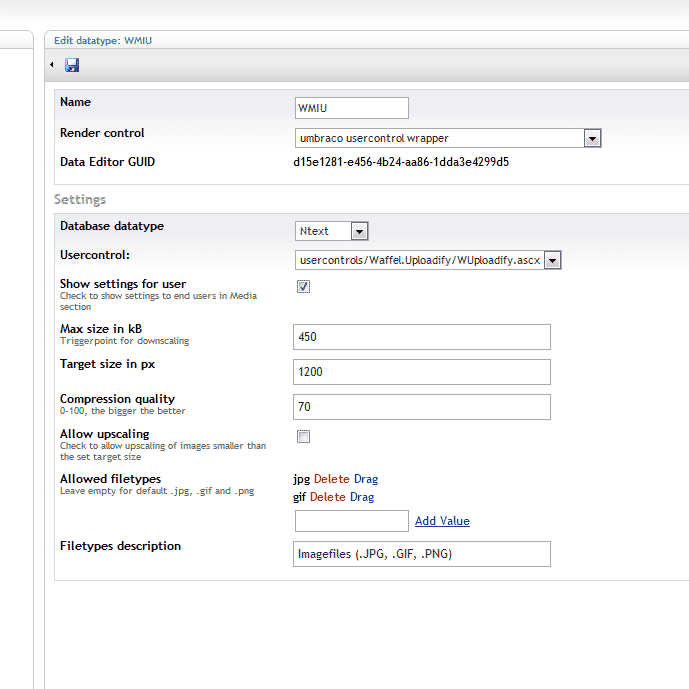Click the save floppy disk icon
Screen dimensions: 689x689
[72, 65]
